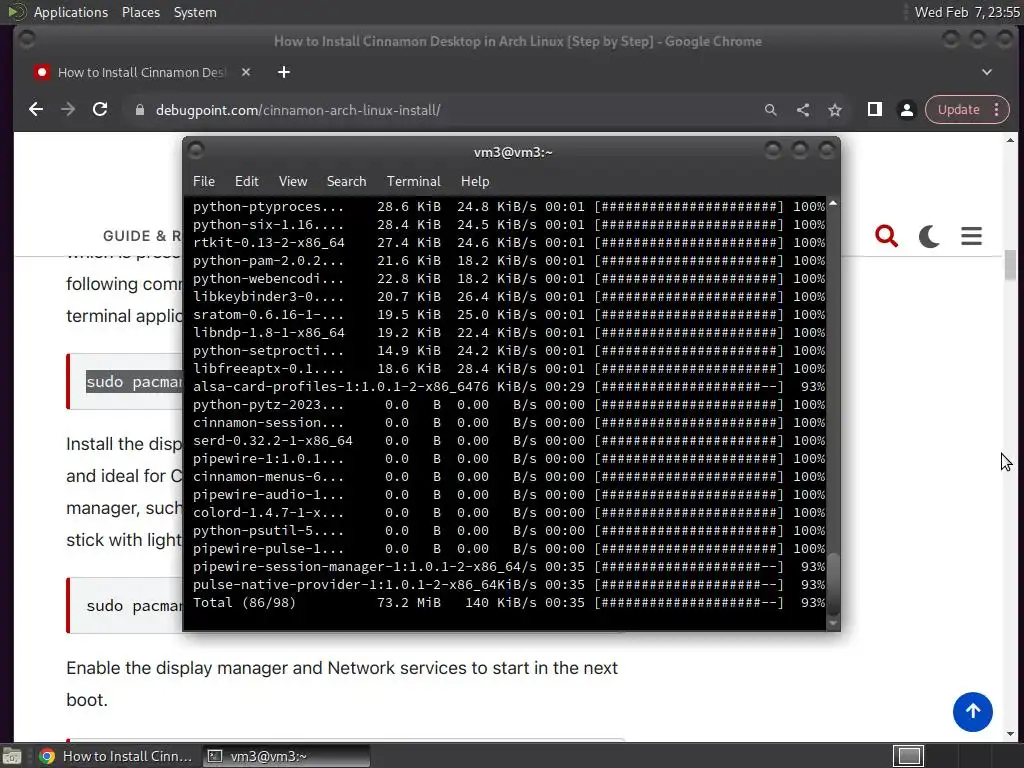Share this page from the address bar

point(803,110)
